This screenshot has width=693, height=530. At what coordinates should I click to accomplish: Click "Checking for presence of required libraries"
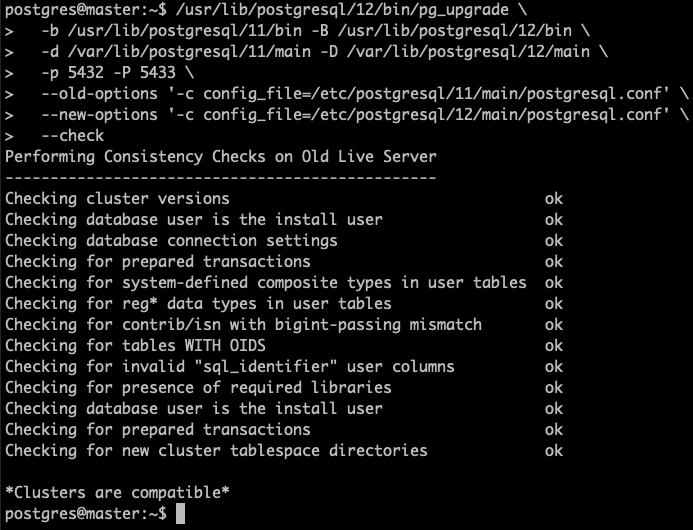(x=198, y=388)
